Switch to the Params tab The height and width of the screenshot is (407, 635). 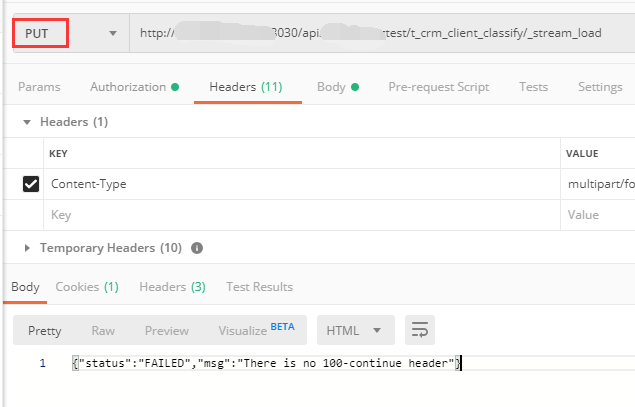(x=39, y=87)
